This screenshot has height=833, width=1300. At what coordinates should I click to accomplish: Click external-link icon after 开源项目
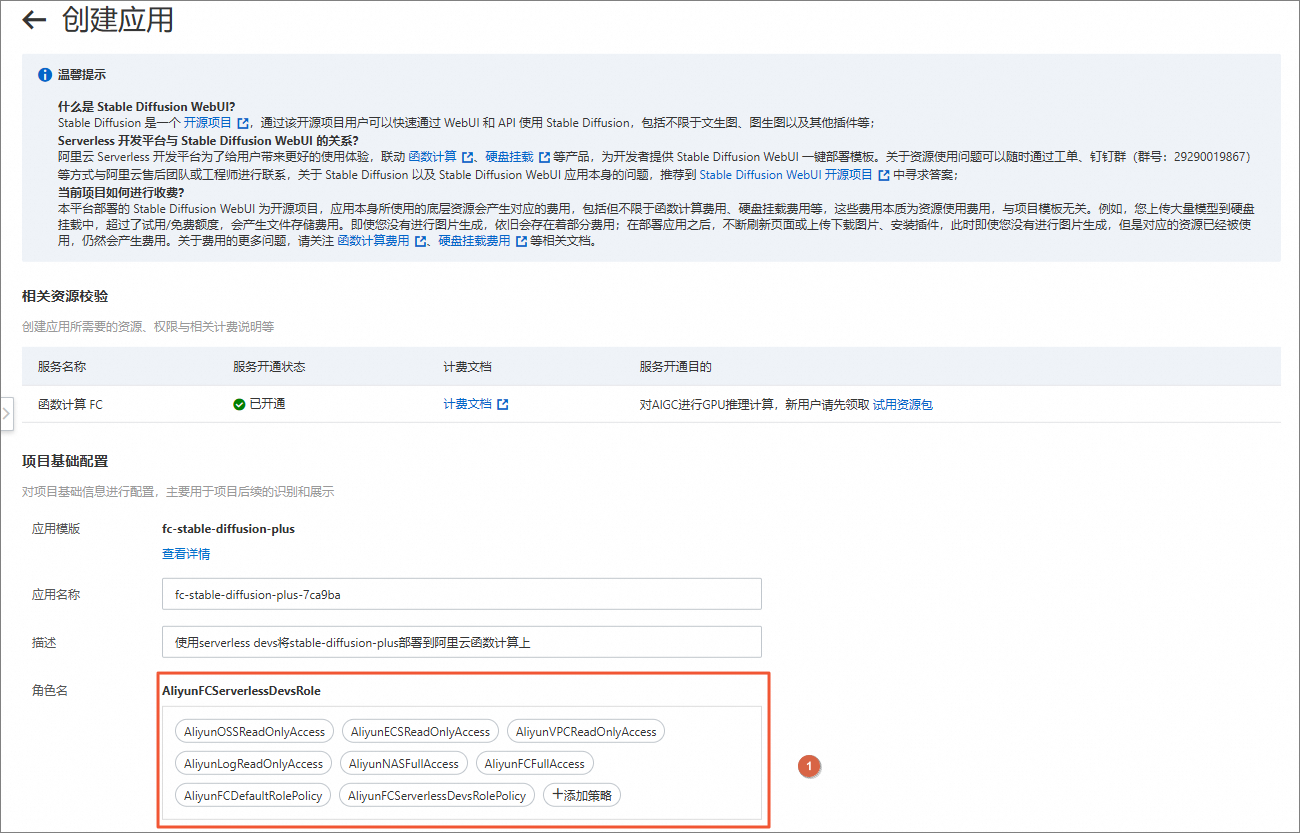click(242, 123)
